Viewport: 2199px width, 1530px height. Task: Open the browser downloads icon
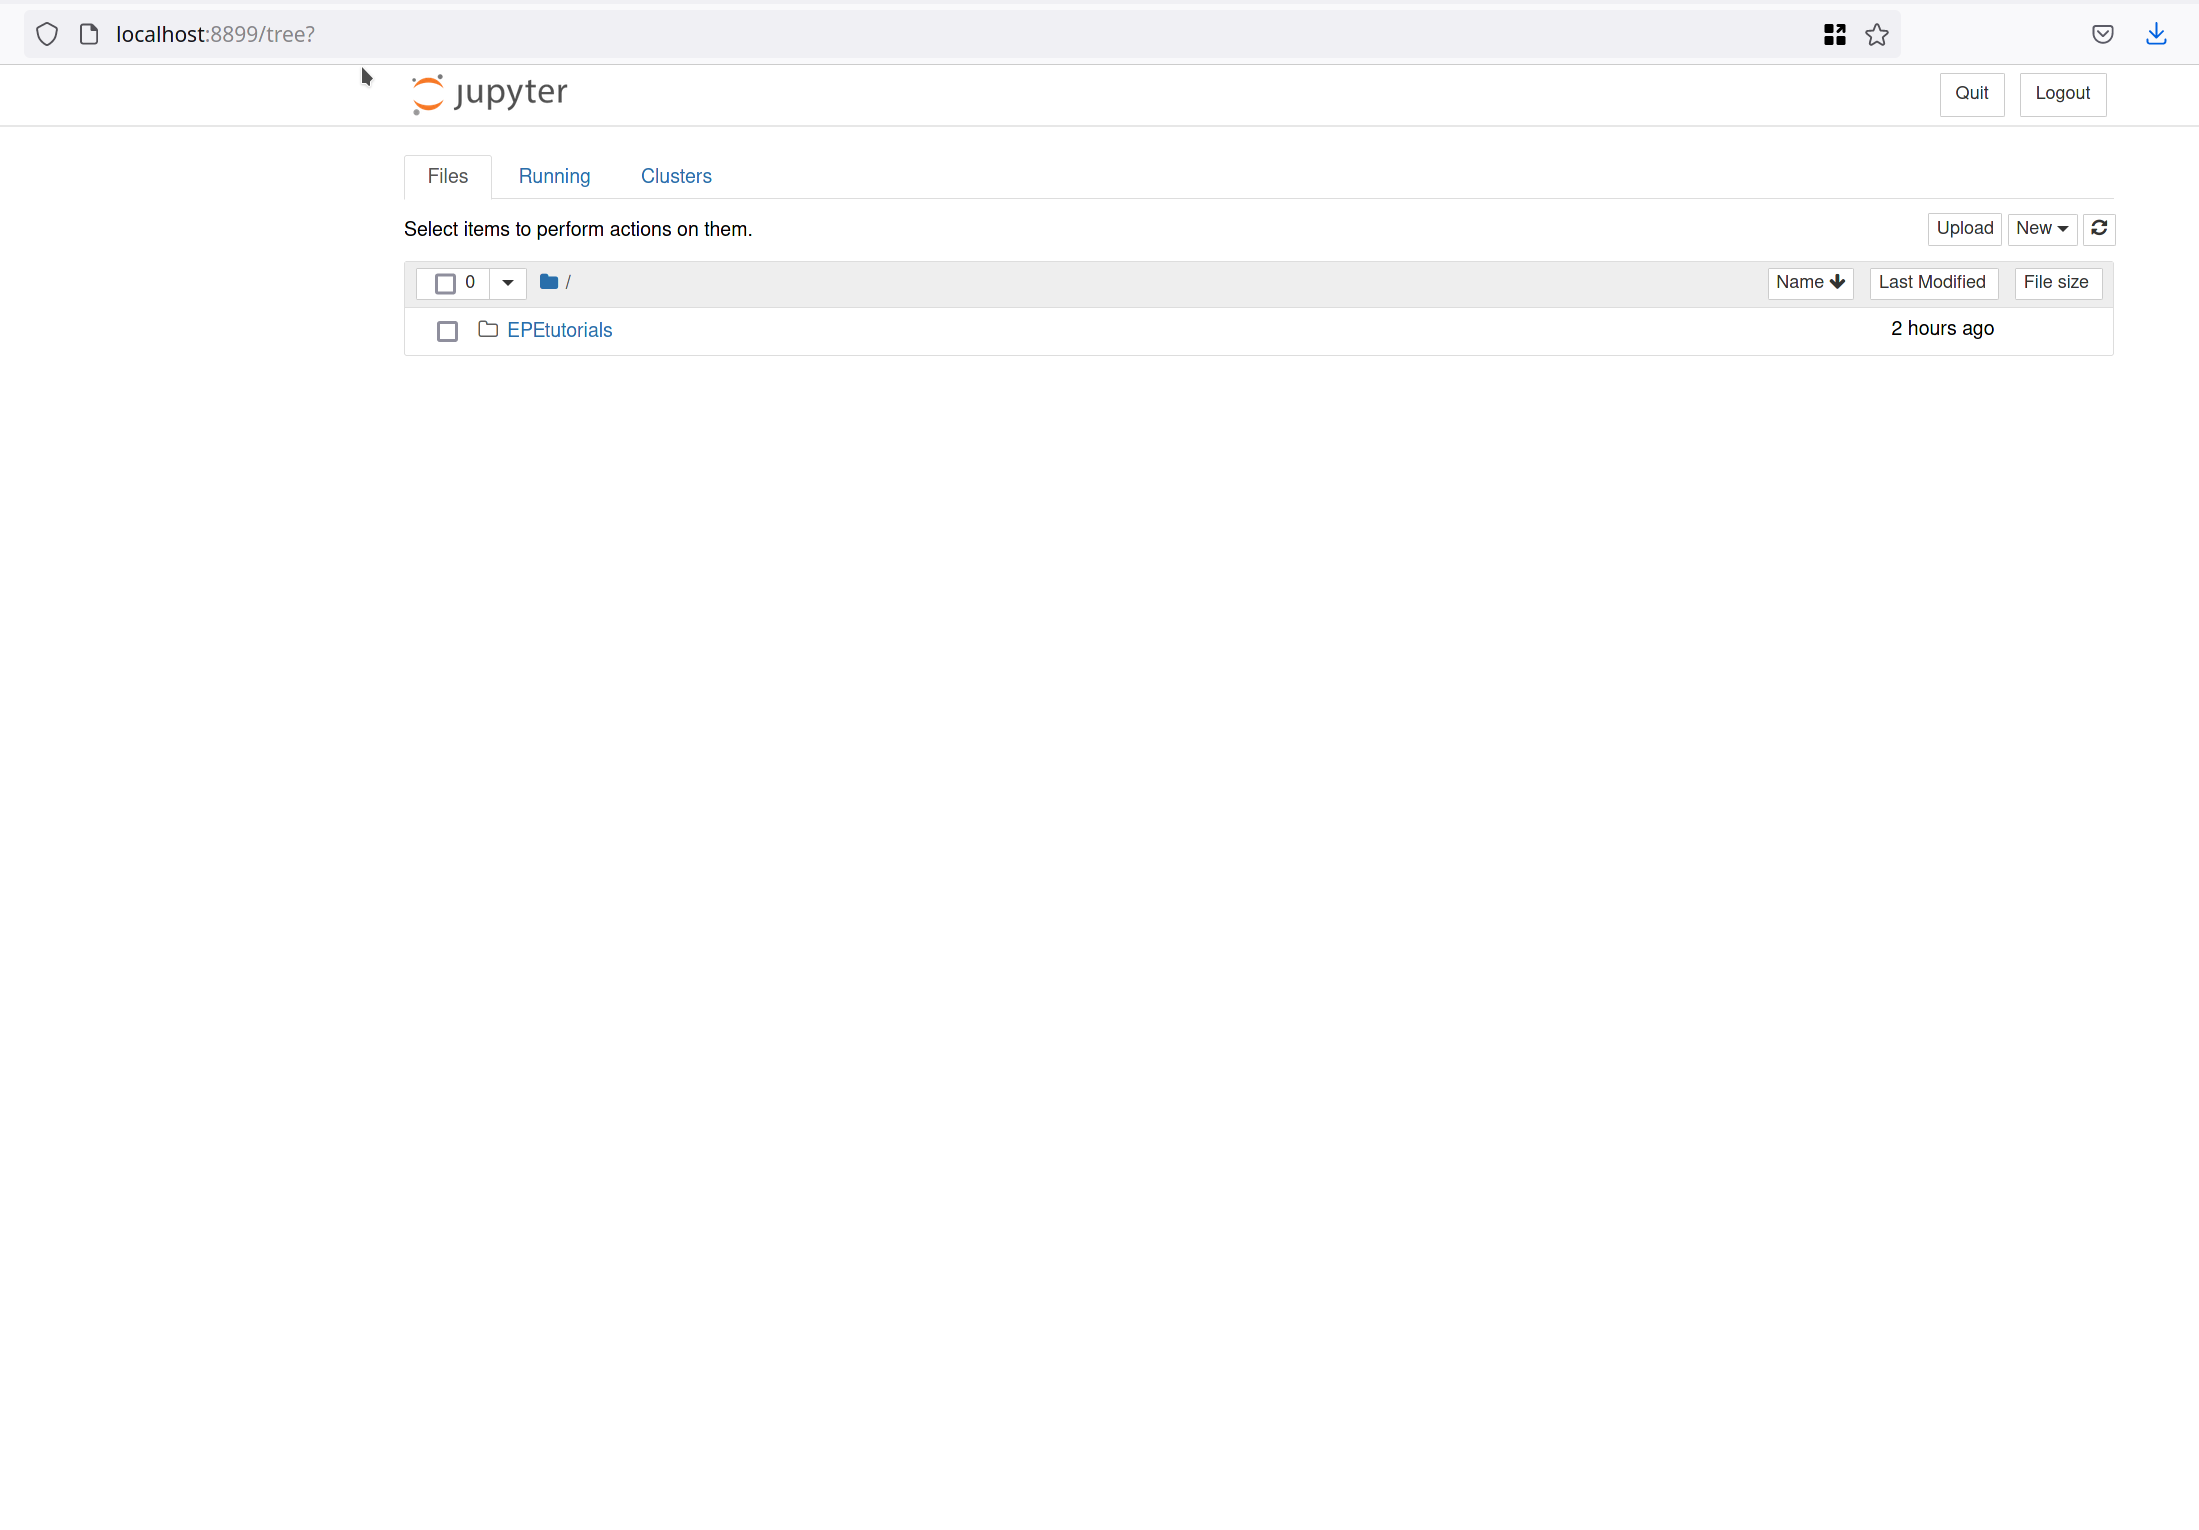point(2156,35)
